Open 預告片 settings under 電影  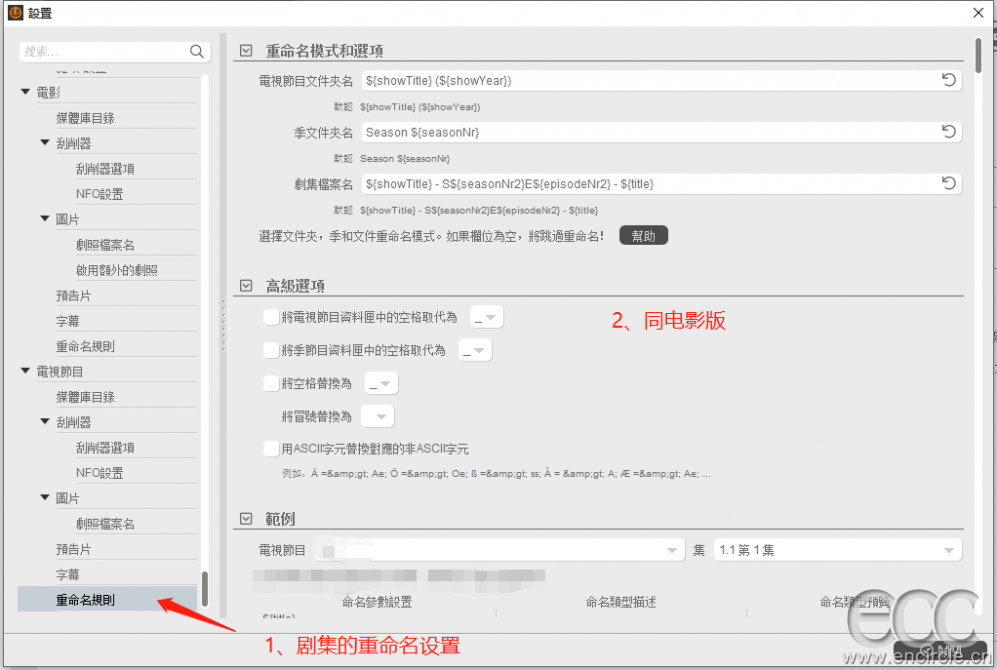pyautogui.click(x=73, y=296)
